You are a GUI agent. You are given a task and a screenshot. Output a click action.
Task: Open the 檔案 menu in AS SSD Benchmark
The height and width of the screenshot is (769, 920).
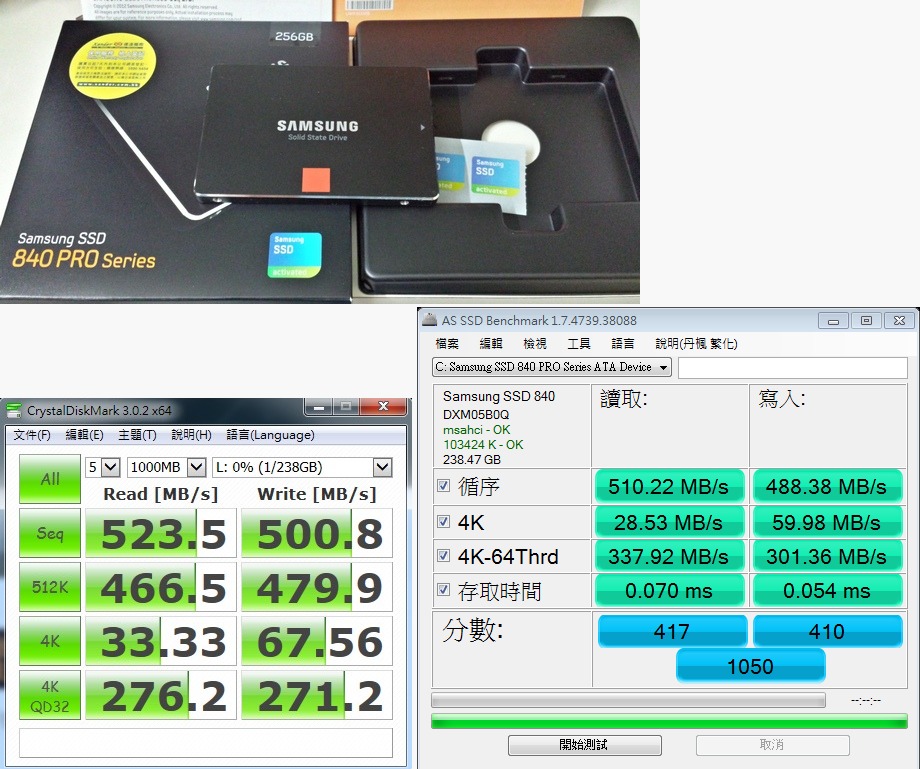(447, 344)
